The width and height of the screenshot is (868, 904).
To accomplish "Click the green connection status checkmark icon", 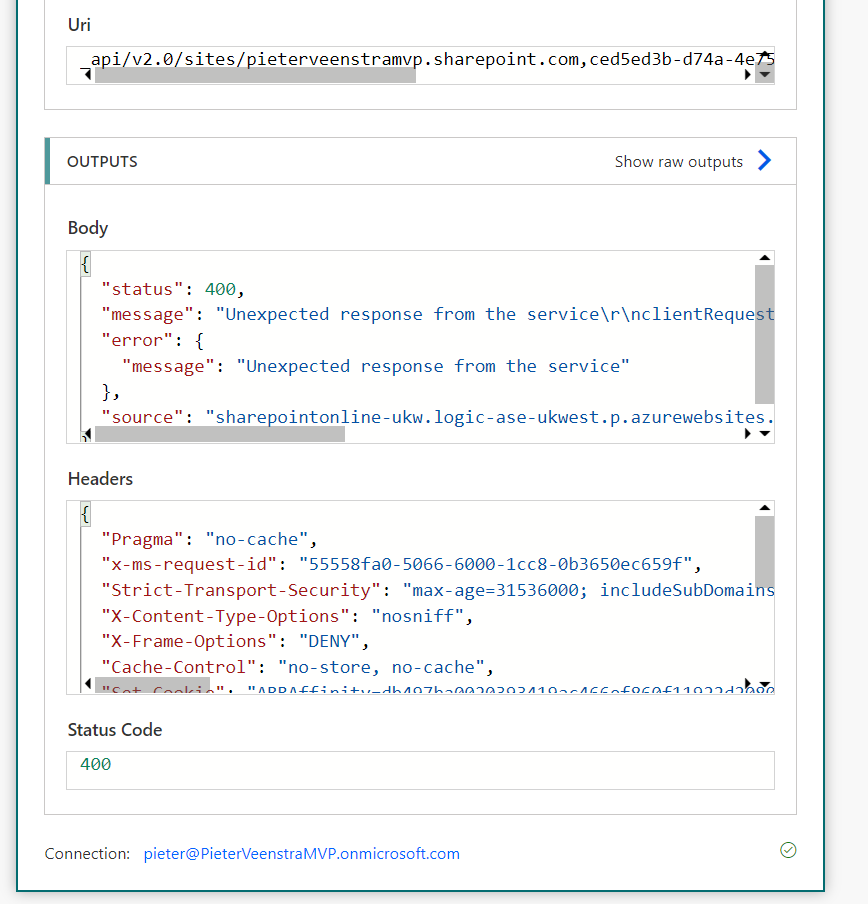I will click(788, 850).
